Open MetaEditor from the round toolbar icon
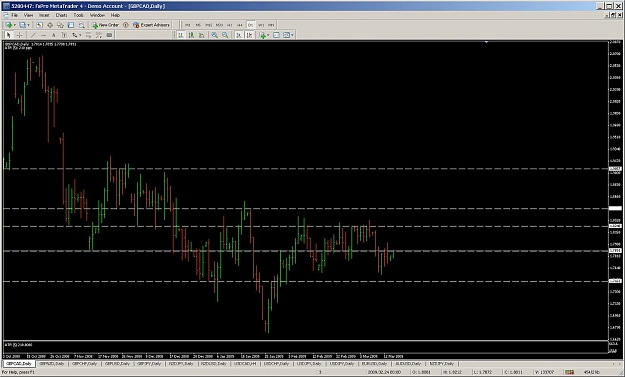Screen dimensions: 625x377 tap(126, 25)
